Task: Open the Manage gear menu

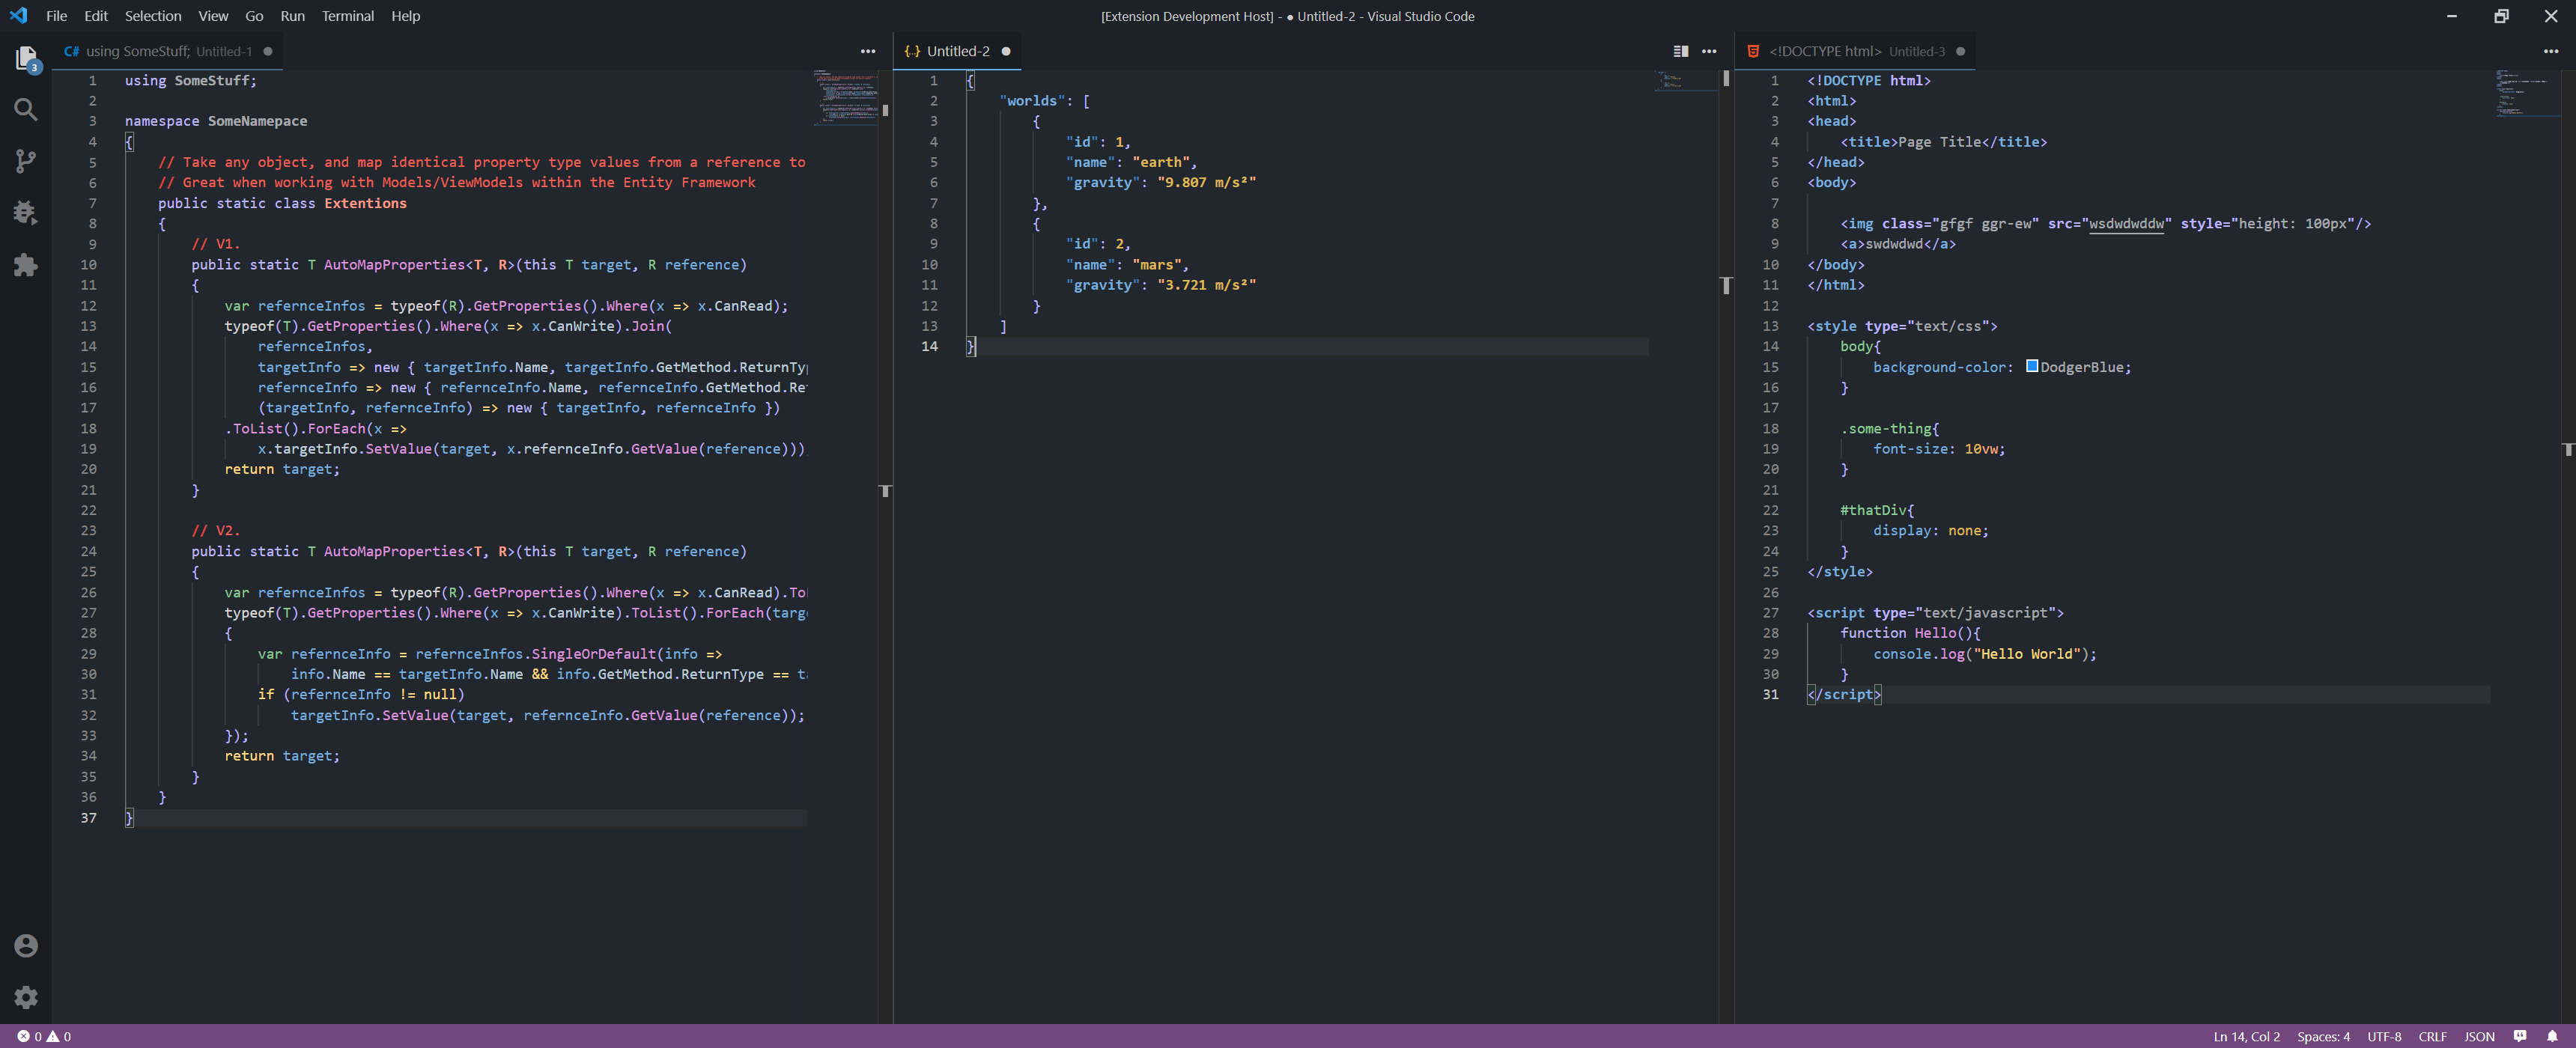Action: pyautogui.click(x=26, y=997)
